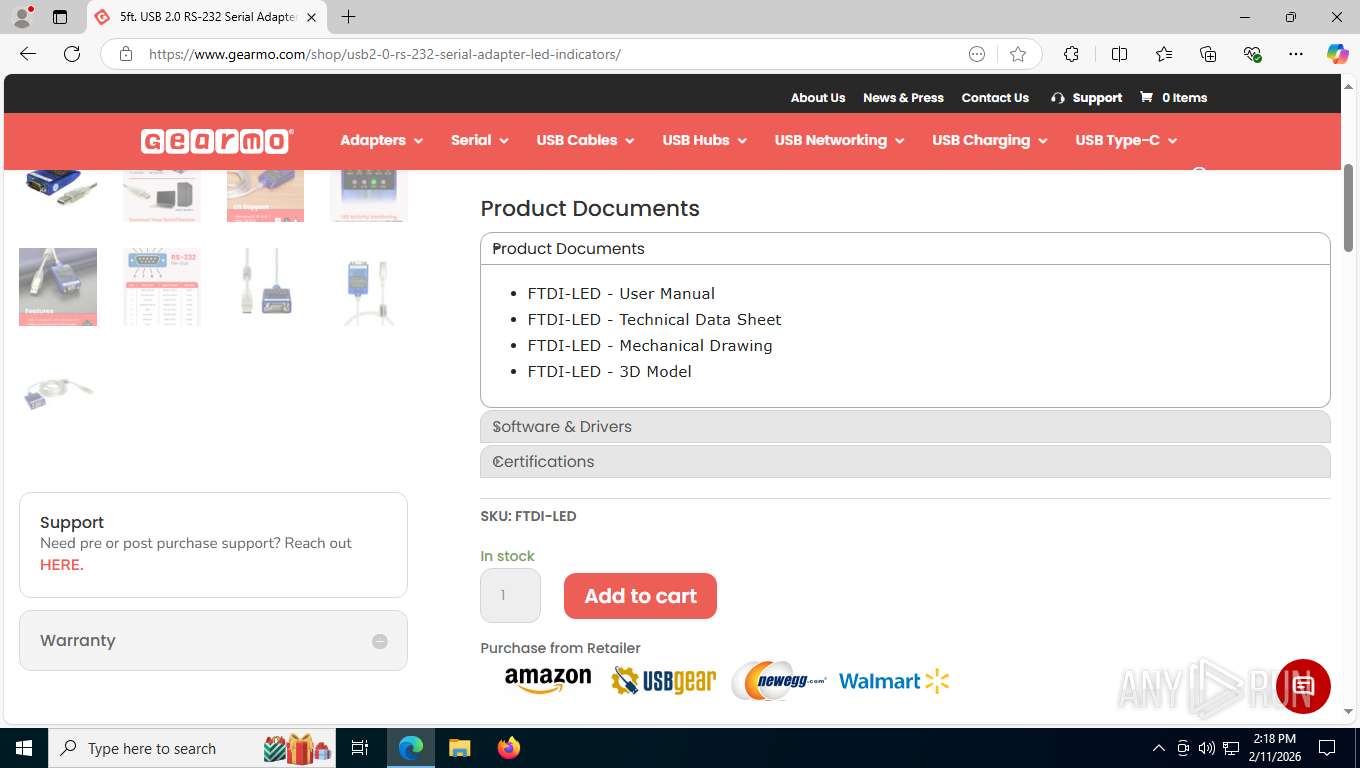Expand the Serial menu

coord(479,141)
